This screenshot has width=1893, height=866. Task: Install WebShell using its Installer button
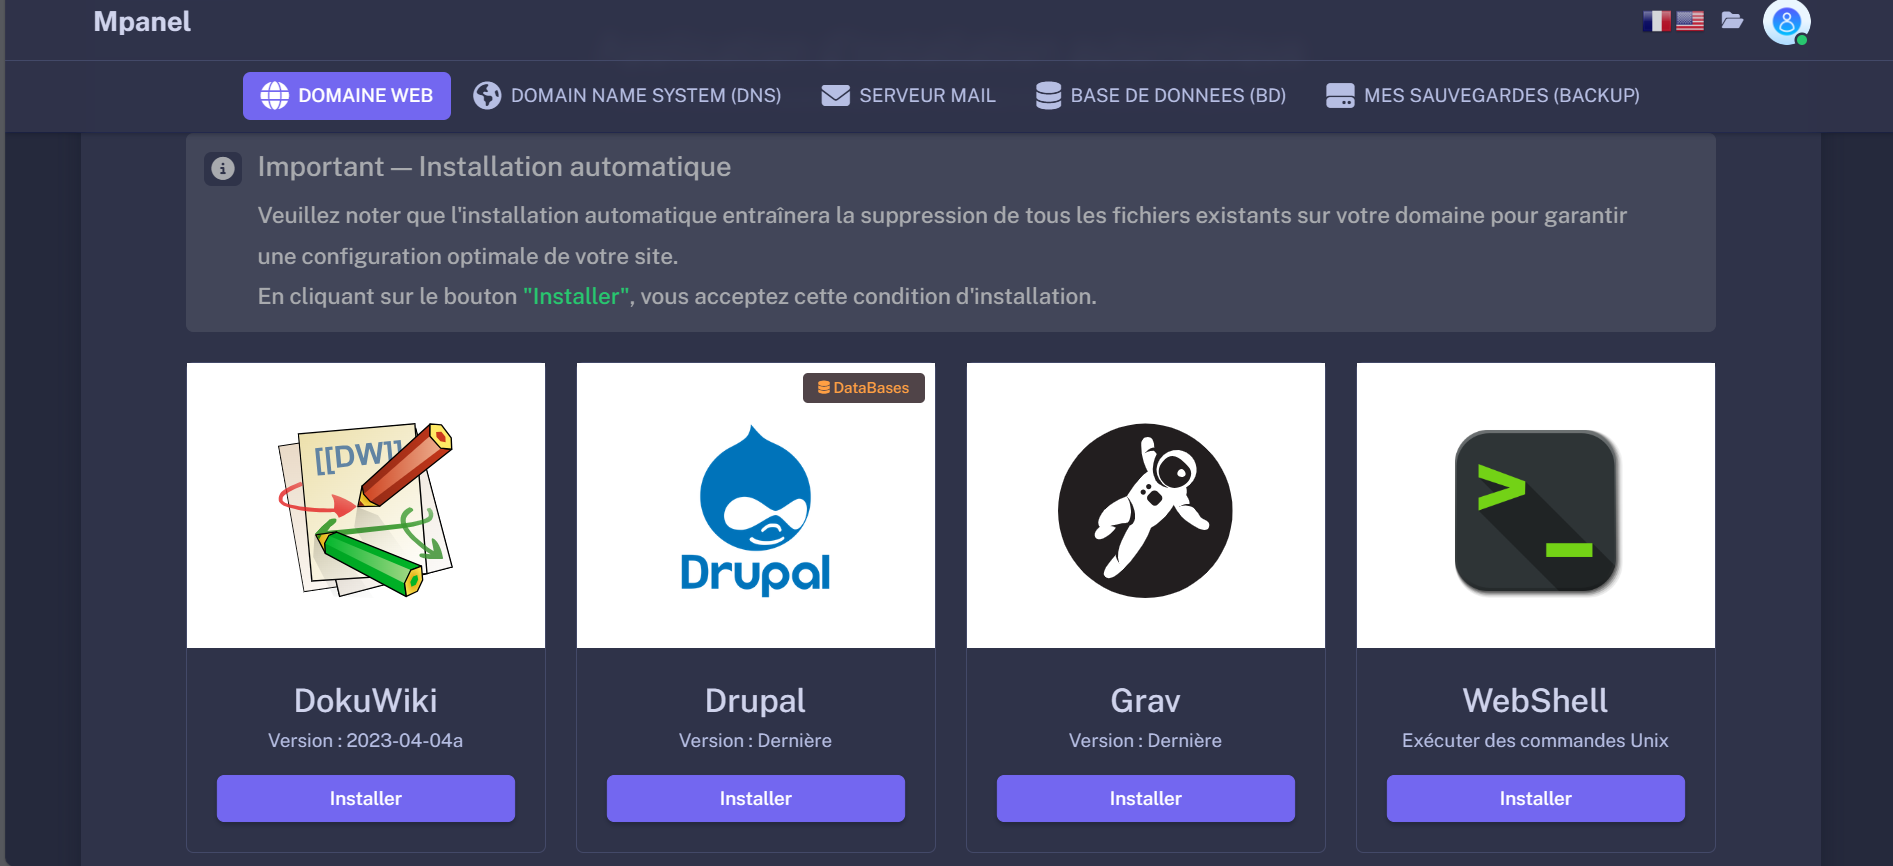click(x=1535, y=799)
